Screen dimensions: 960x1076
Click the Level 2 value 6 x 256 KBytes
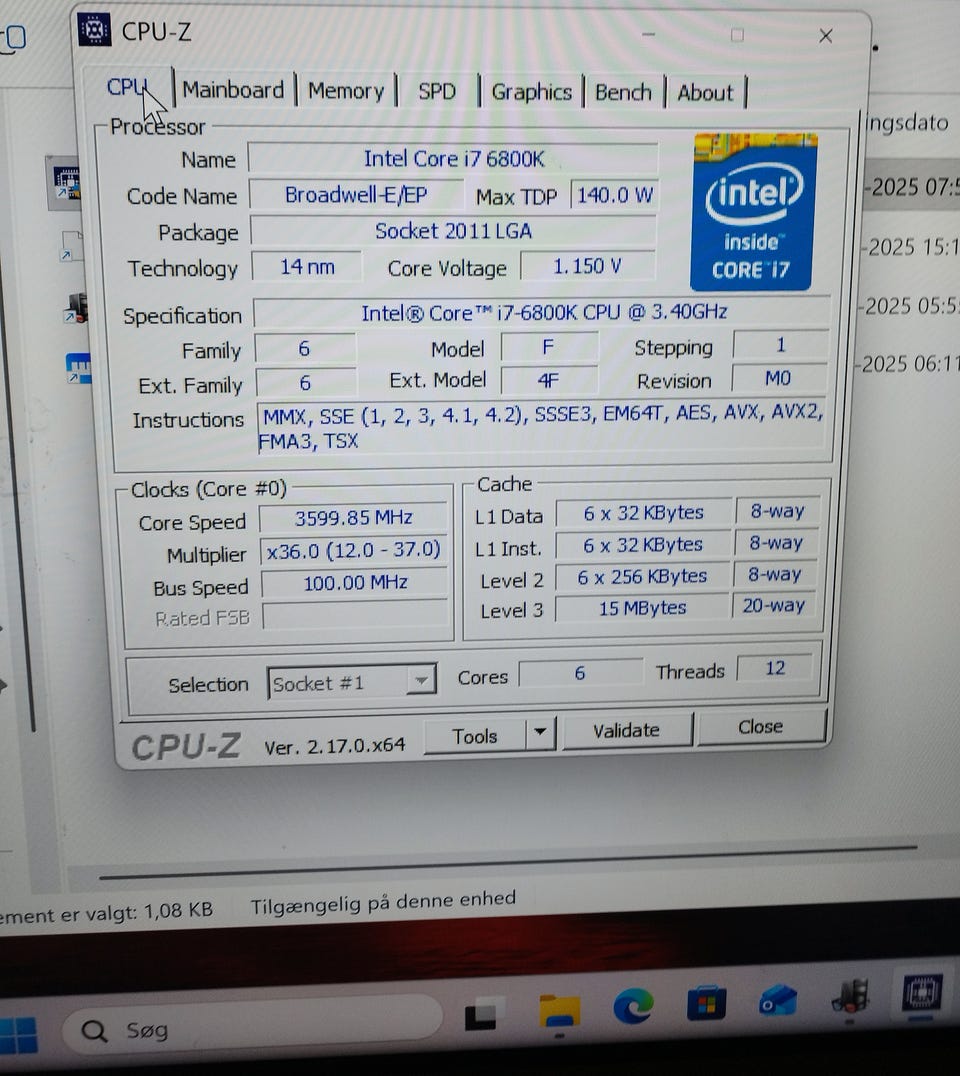pos(642,576)
